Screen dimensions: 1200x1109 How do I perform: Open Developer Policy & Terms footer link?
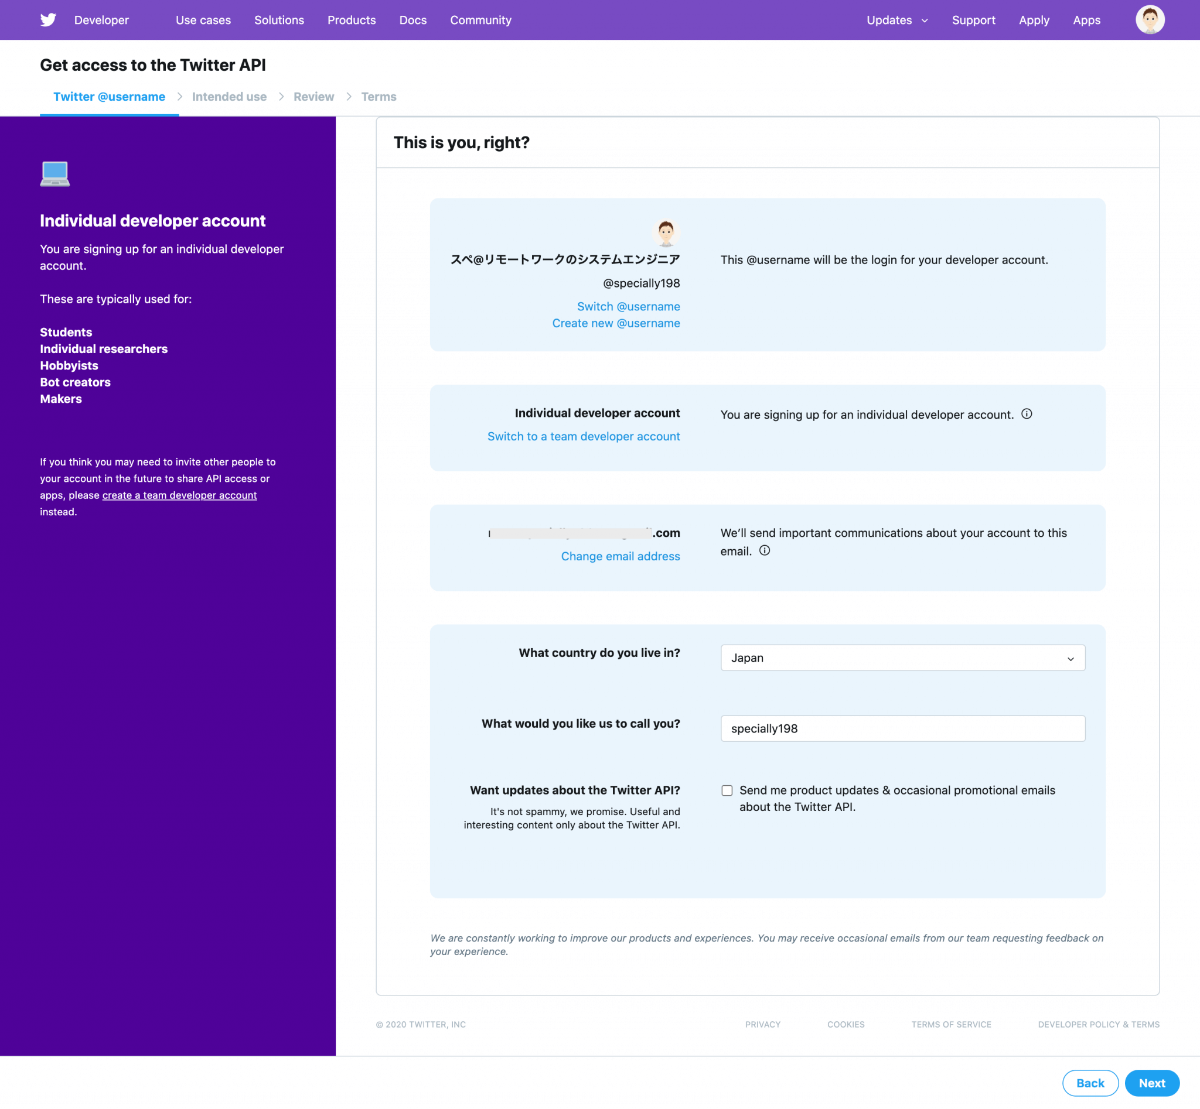[1099, 1025]
